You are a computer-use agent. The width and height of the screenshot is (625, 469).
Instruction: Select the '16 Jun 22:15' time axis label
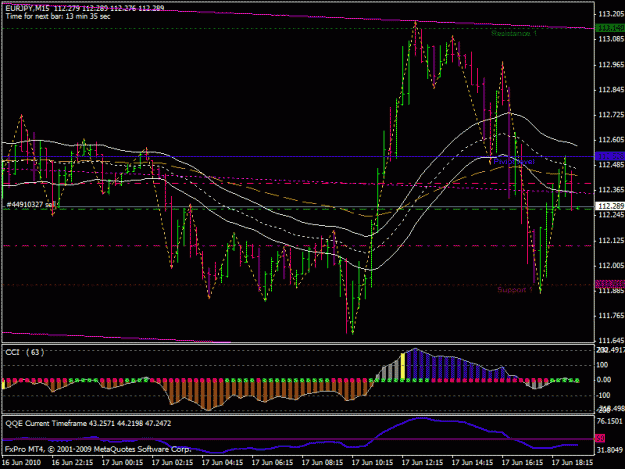(x=73, y=462)
